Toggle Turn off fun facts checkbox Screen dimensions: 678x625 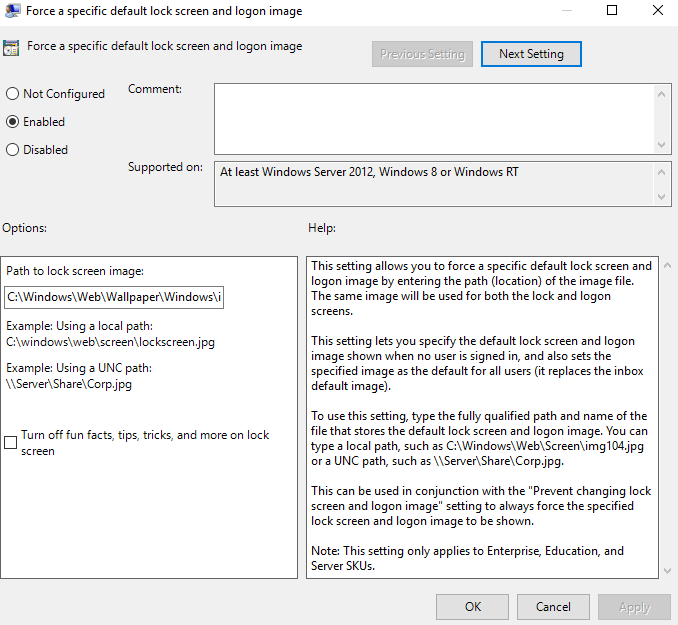[10, 442]
